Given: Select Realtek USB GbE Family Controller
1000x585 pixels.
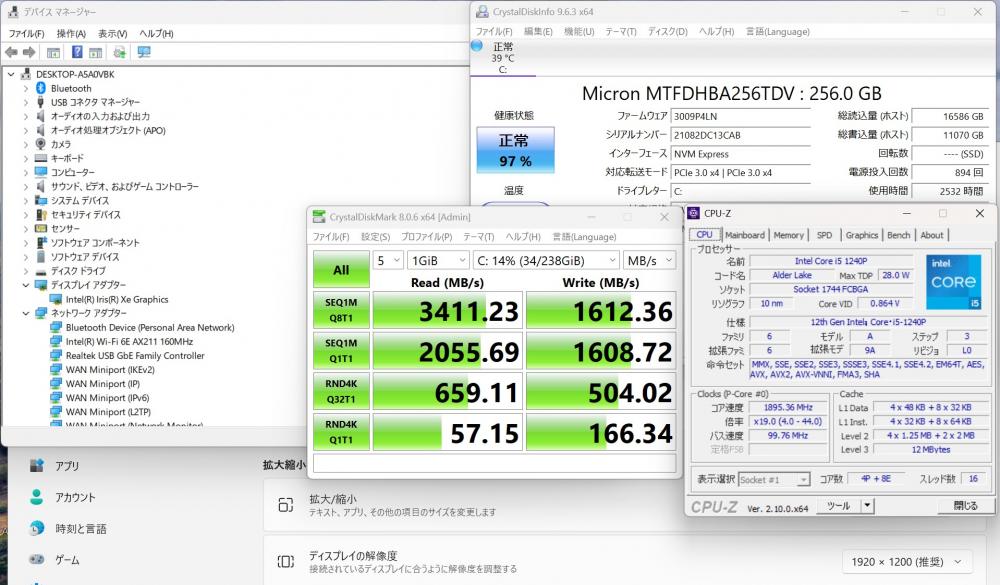Looking at the screenshot, I should pyautogui.click(x=135, y=355).
